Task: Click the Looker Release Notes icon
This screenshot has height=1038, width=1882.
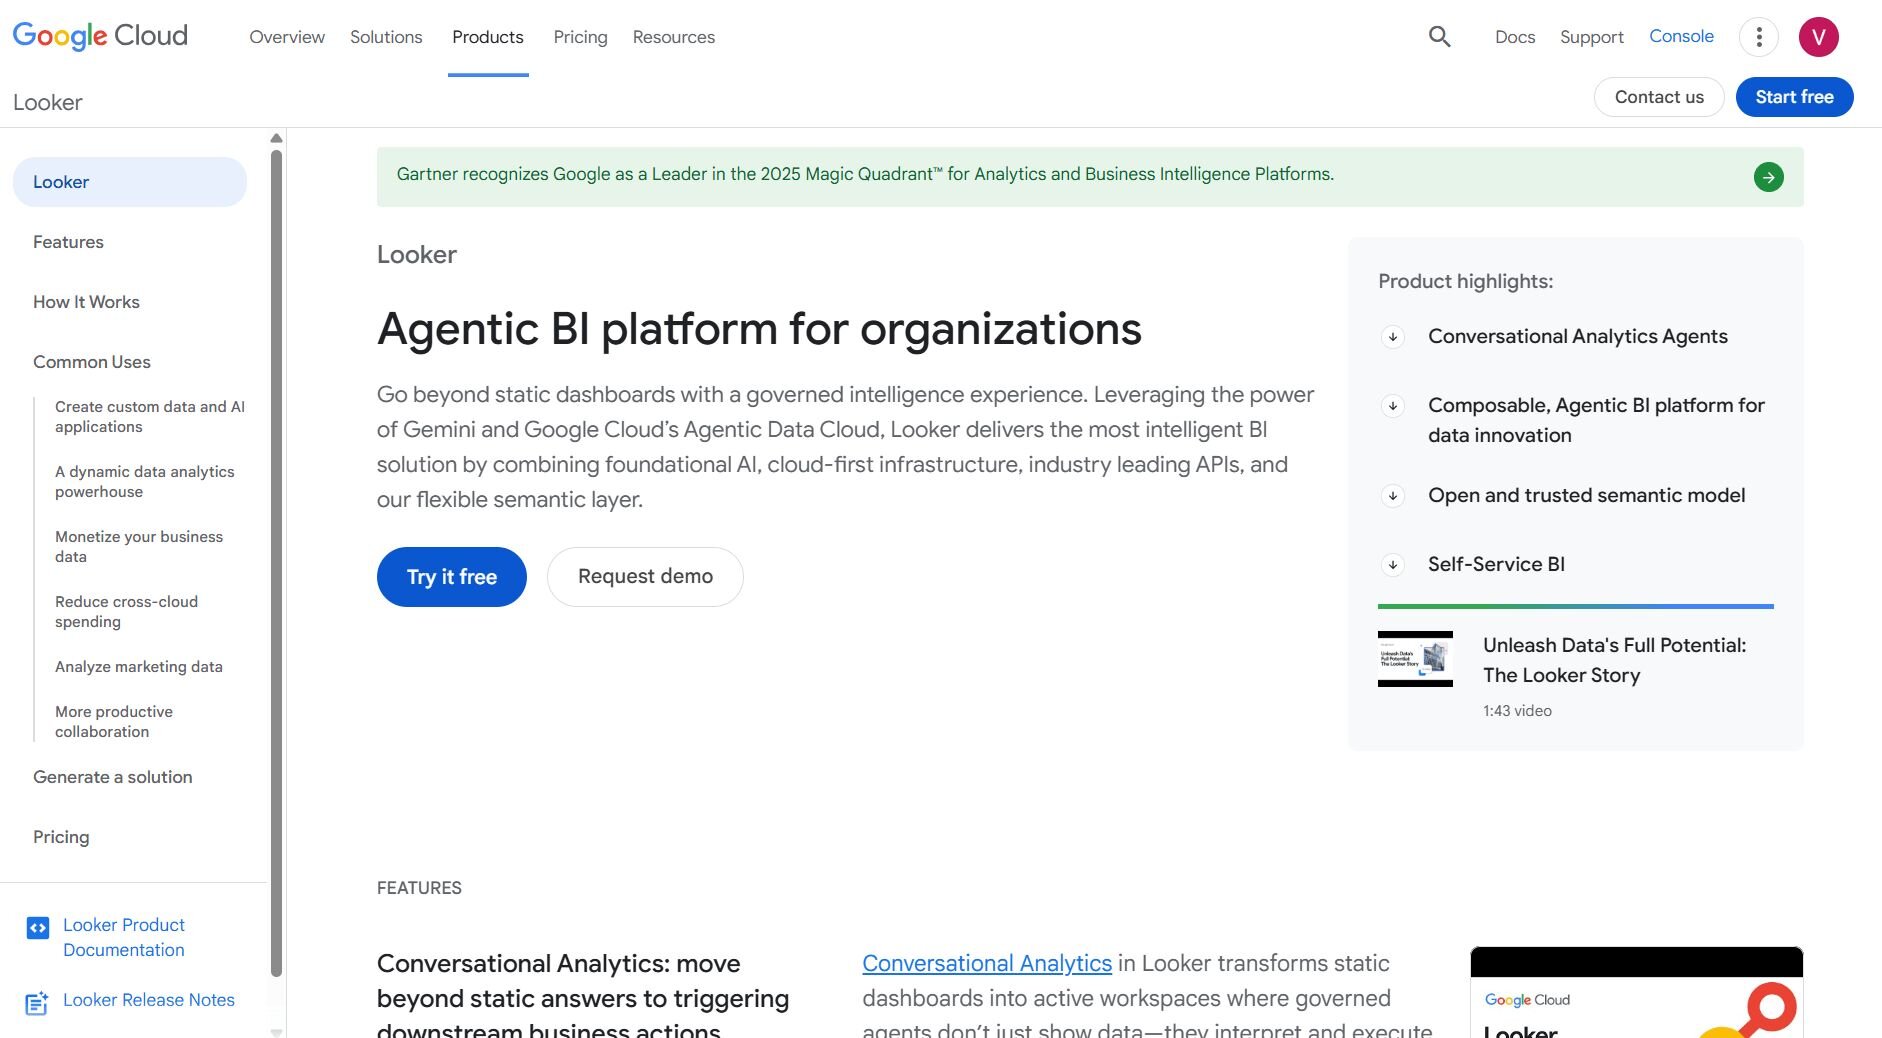Action: (x=38, y=1003)
